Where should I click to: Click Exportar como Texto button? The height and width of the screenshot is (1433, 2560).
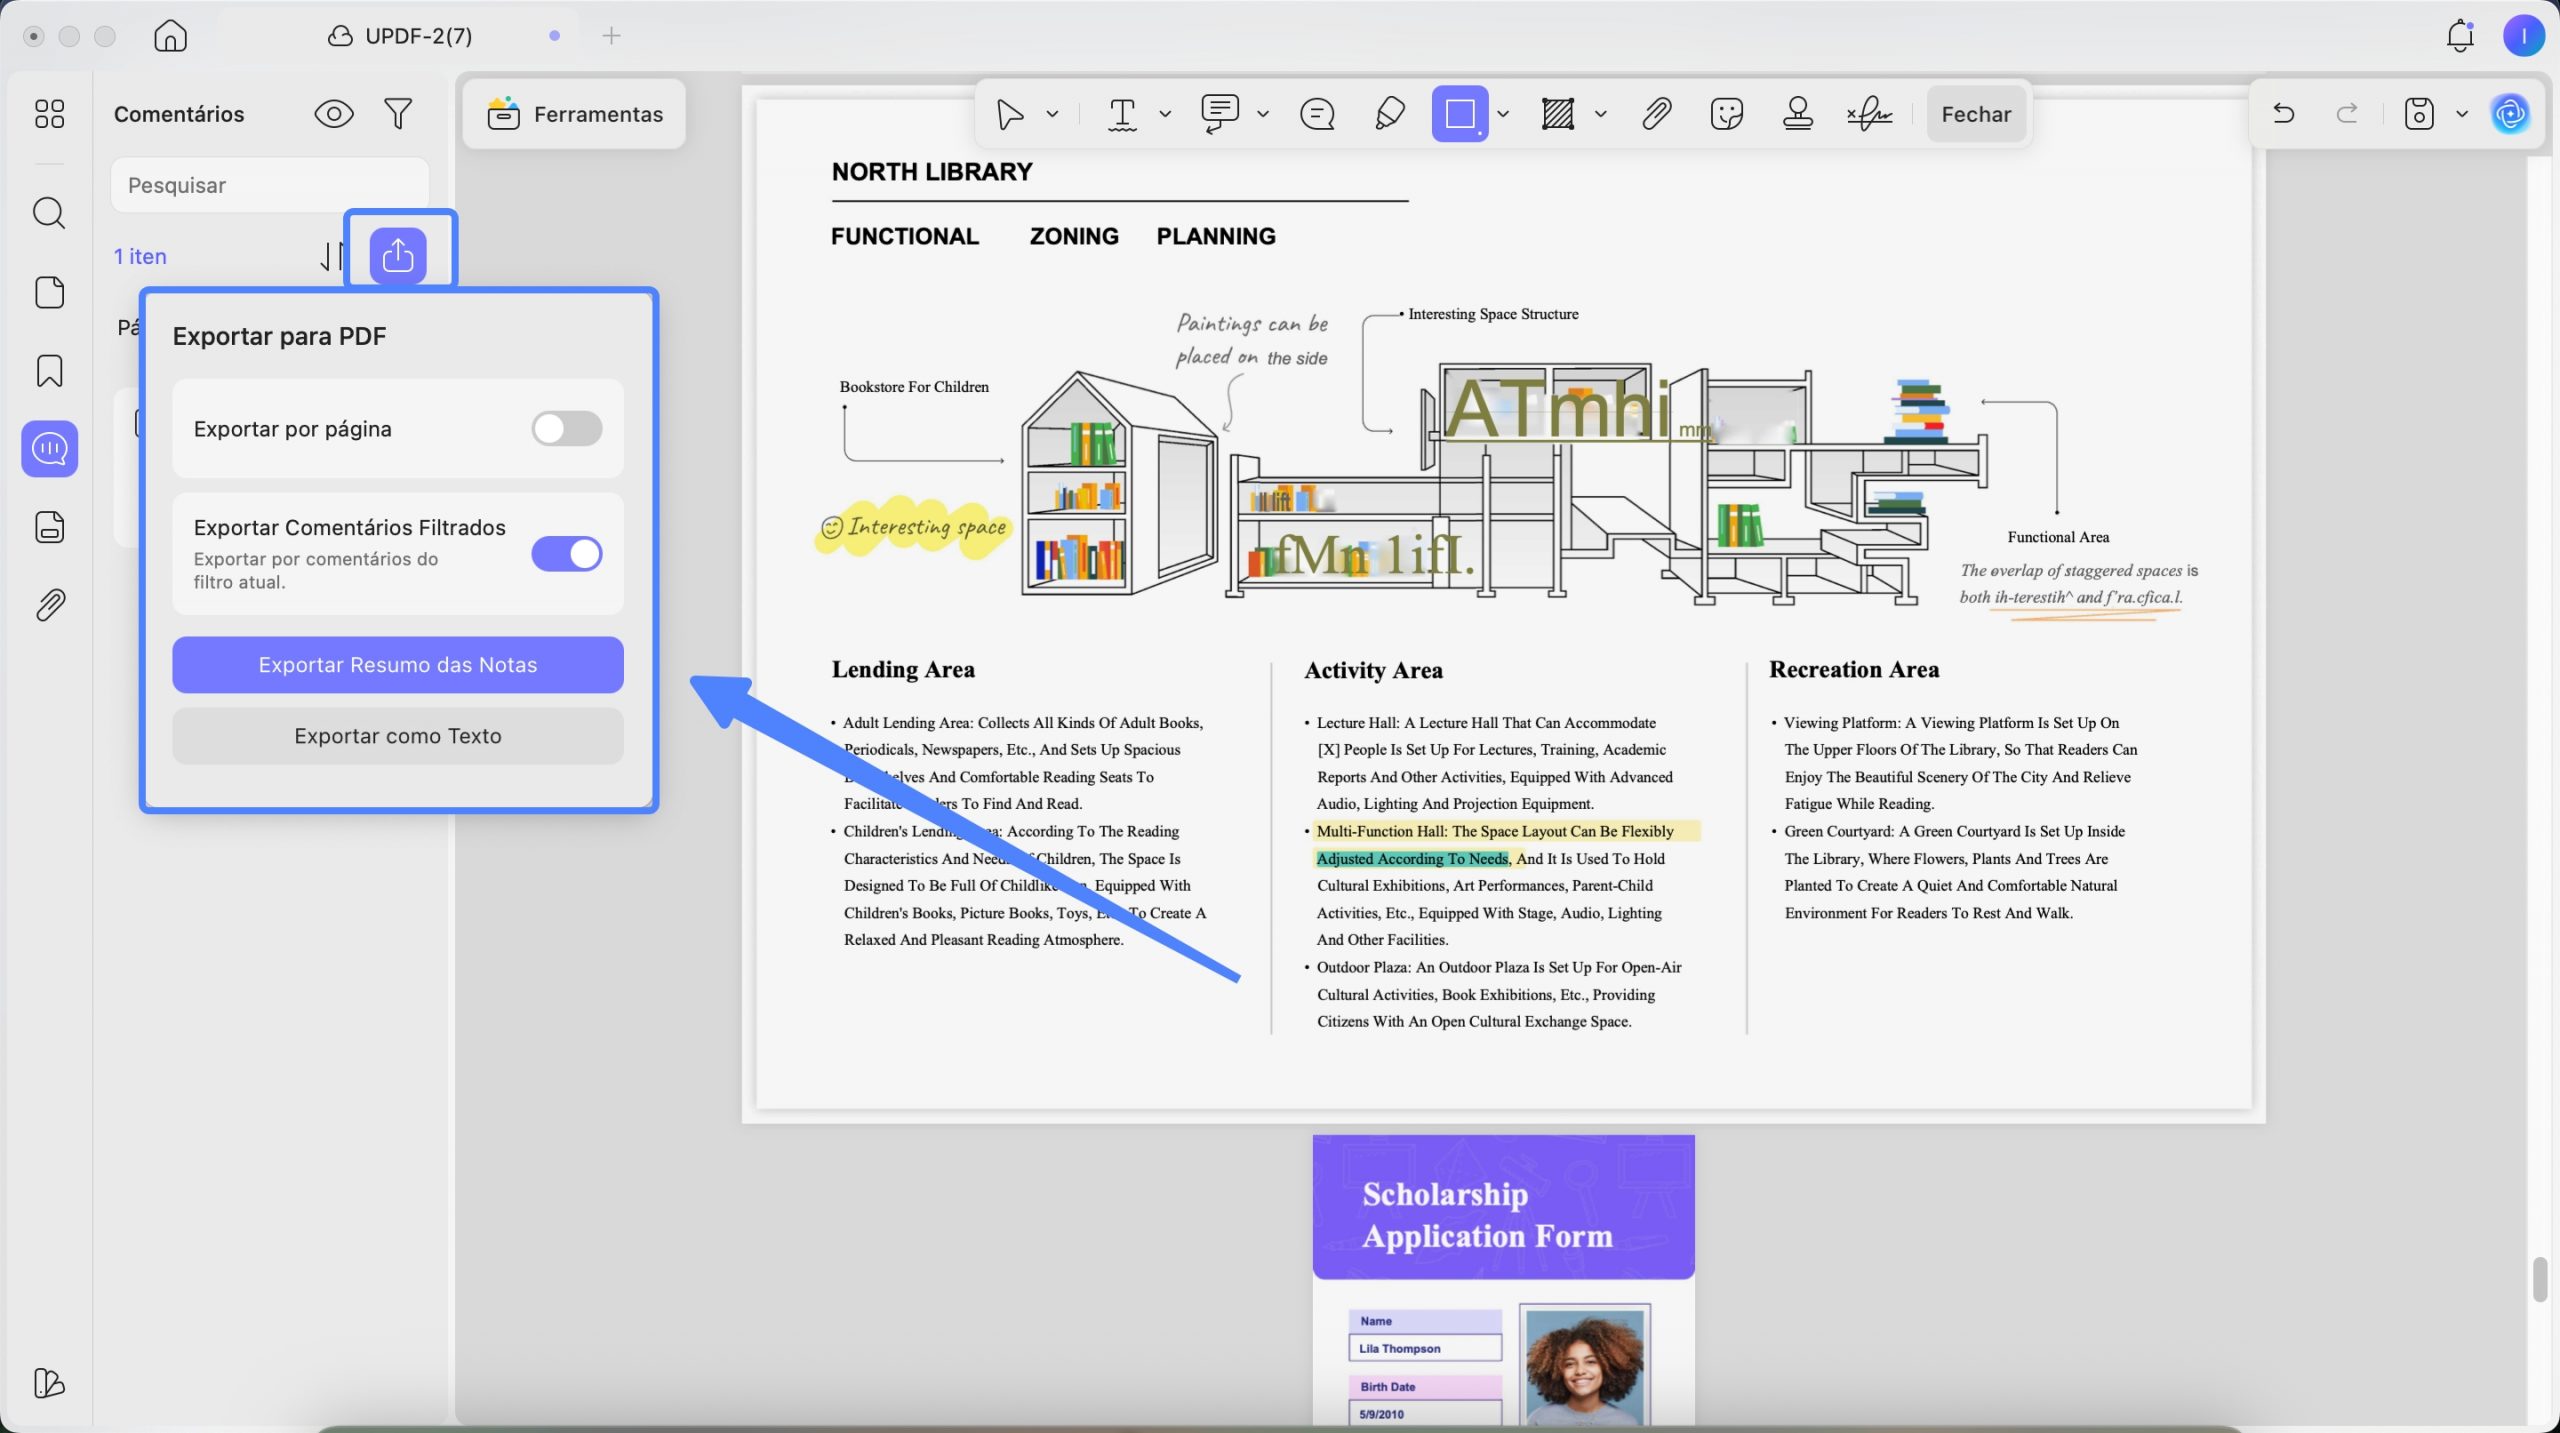coord(398,736)
